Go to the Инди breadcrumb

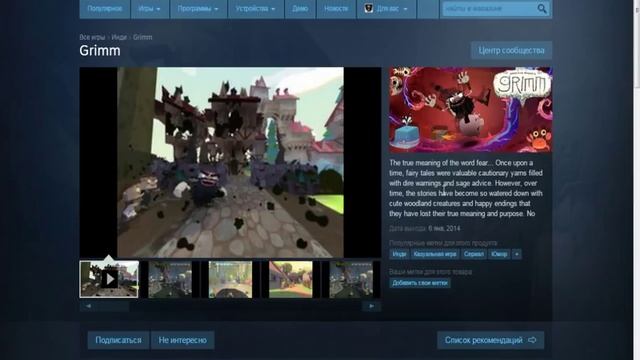[119, 37]
